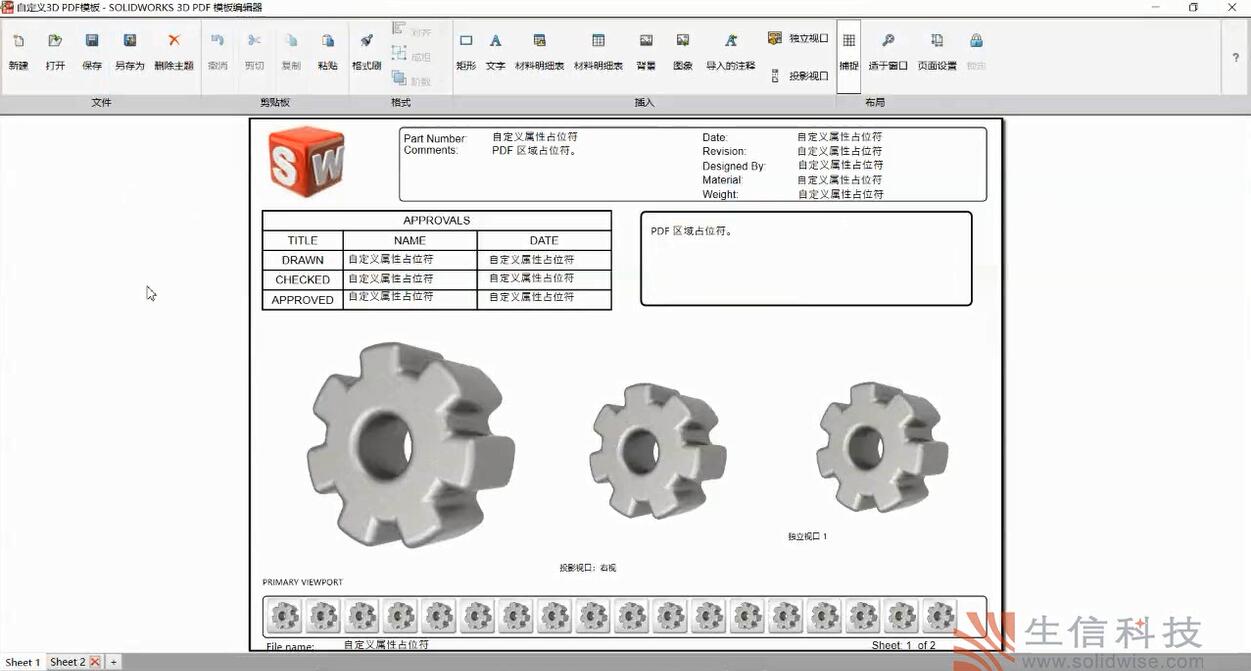
Task: Click 适于窗口 fit to window icon
Action: pos(888,41)
